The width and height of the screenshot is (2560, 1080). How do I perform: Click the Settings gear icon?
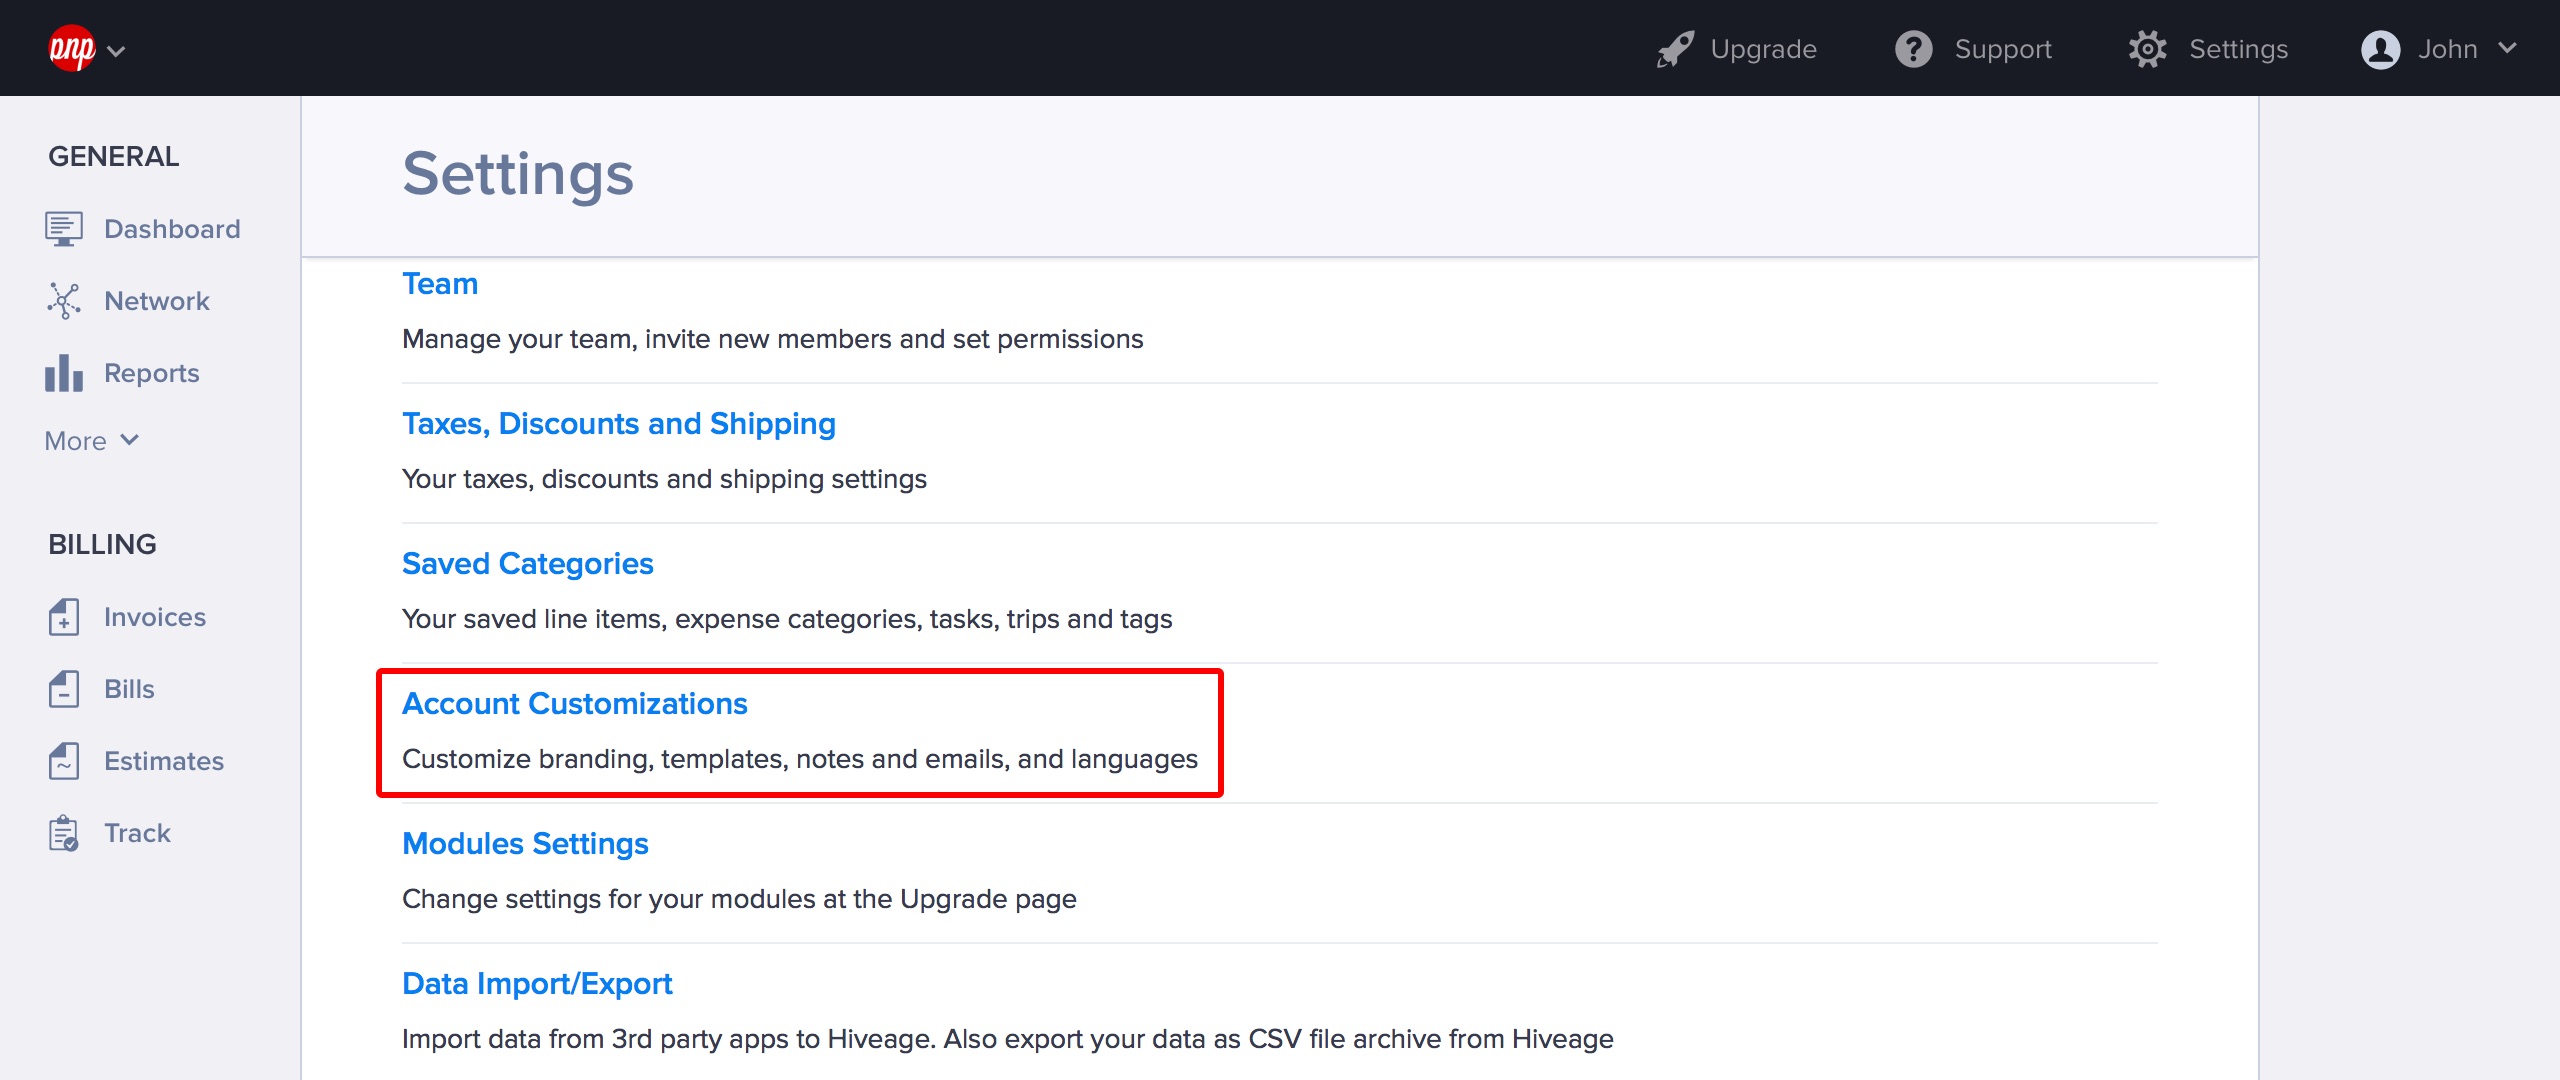2147,49
